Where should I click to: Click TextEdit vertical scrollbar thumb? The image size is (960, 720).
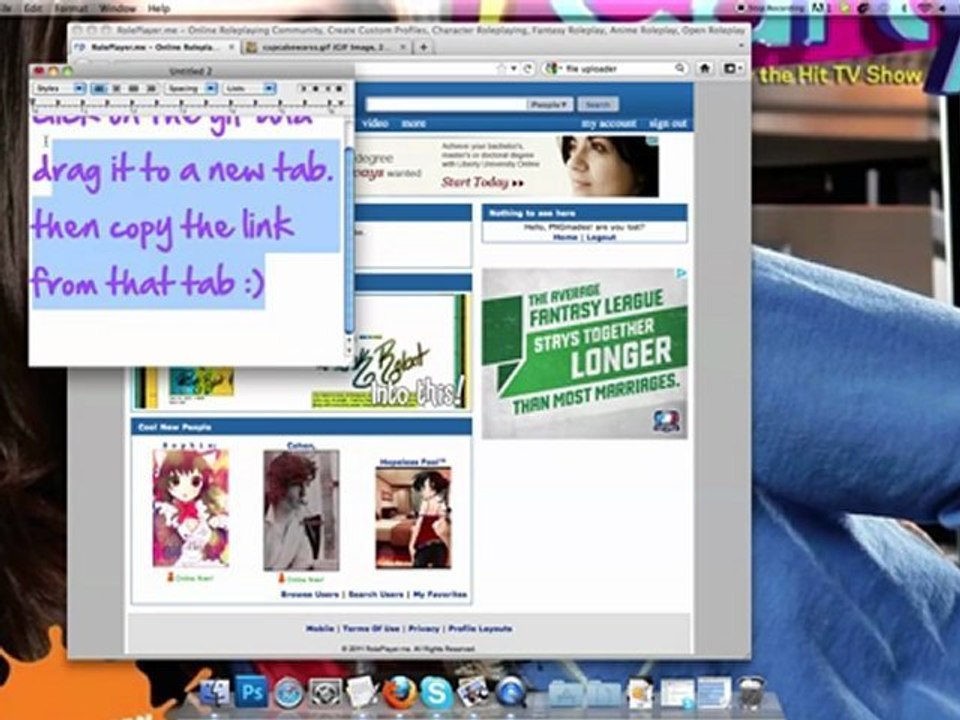tap(349, 239)
